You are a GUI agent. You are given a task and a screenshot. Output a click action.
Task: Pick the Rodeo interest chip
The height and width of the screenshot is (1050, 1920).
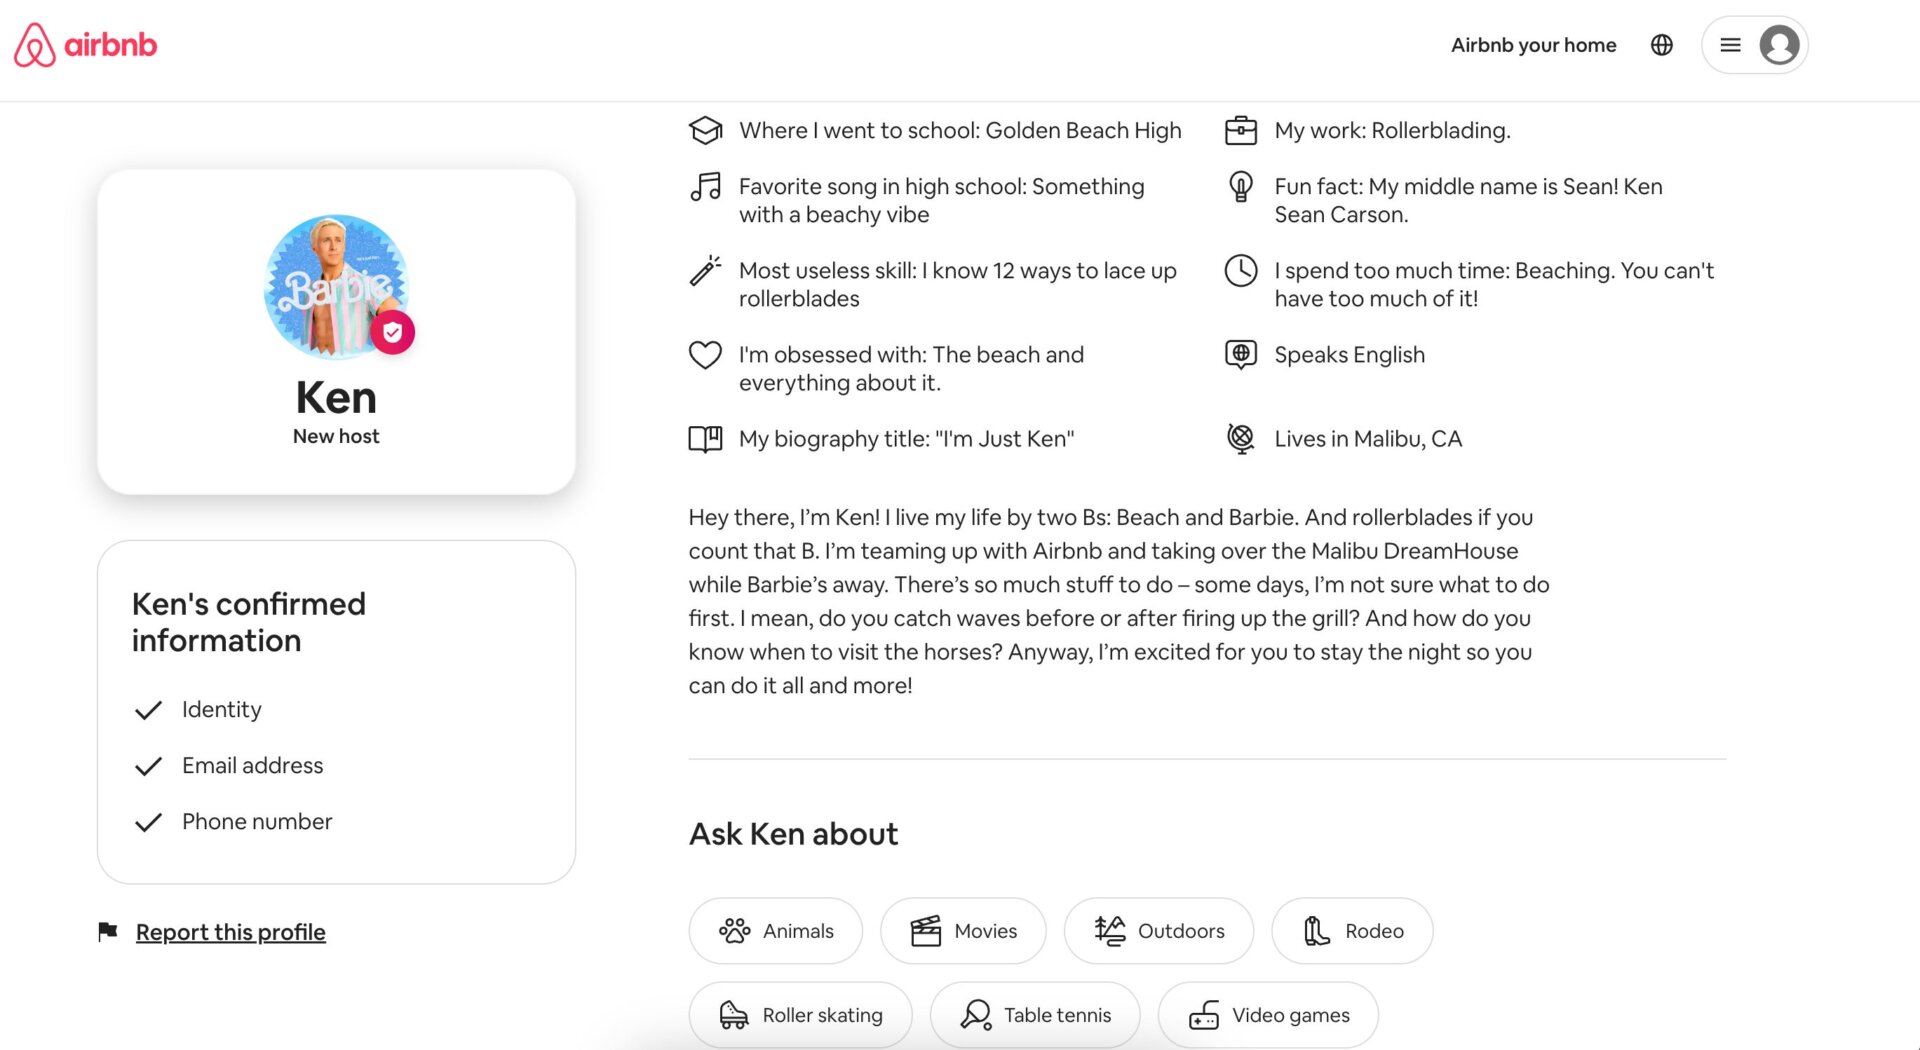point(1352,931)
